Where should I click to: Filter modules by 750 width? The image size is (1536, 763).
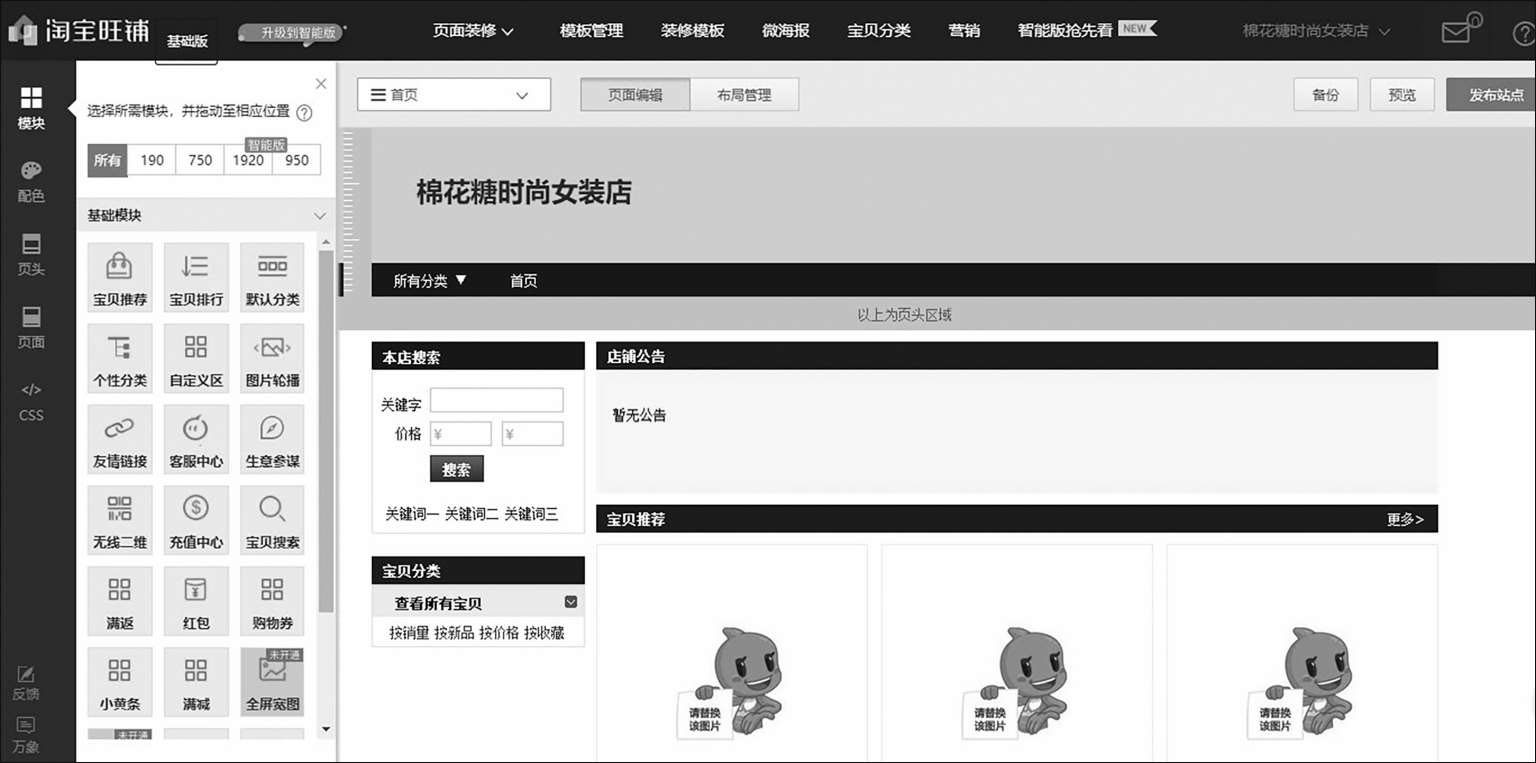click(200, 160)
